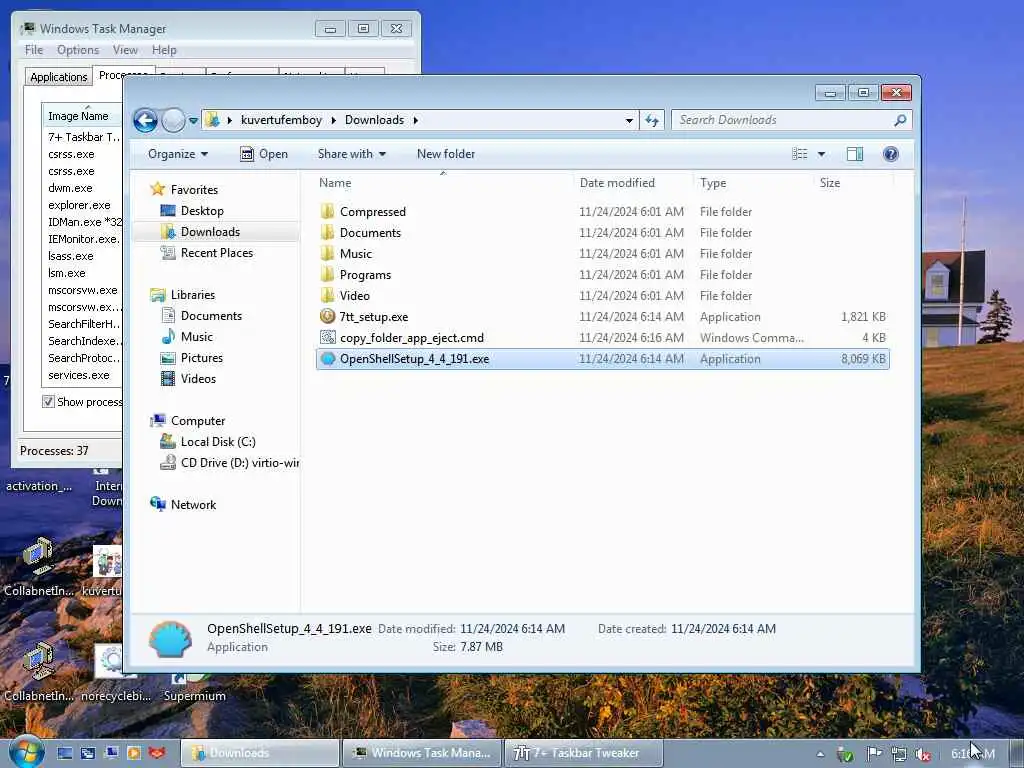Open View menu in Task Manager
This screenshot has width=1024, height=768.
(x=125, y=50)
